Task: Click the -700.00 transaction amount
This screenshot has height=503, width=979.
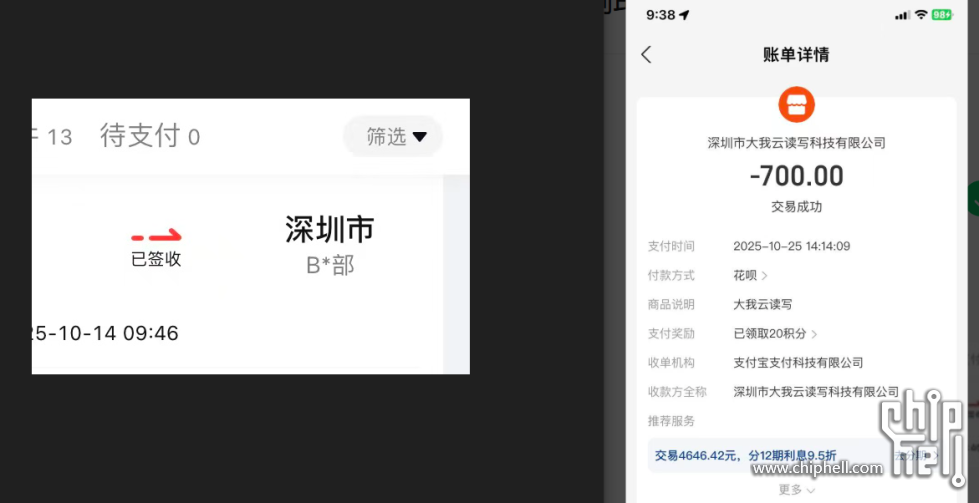Action: (796, 177)
